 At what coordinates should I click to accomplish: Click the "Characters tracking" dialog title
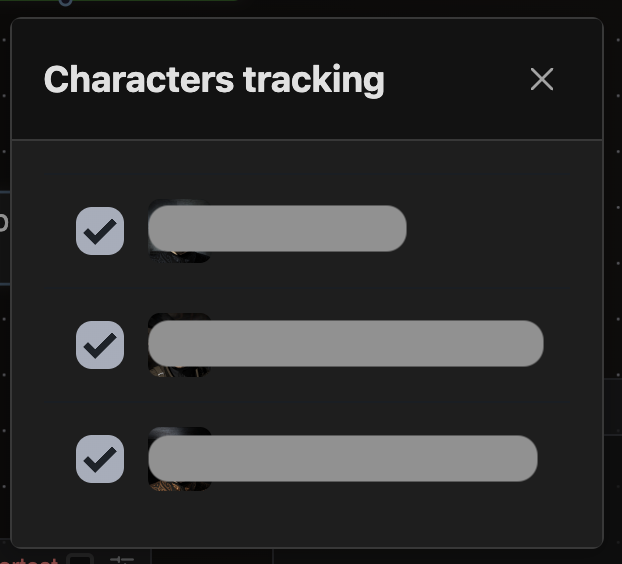(x=214, y=80)
